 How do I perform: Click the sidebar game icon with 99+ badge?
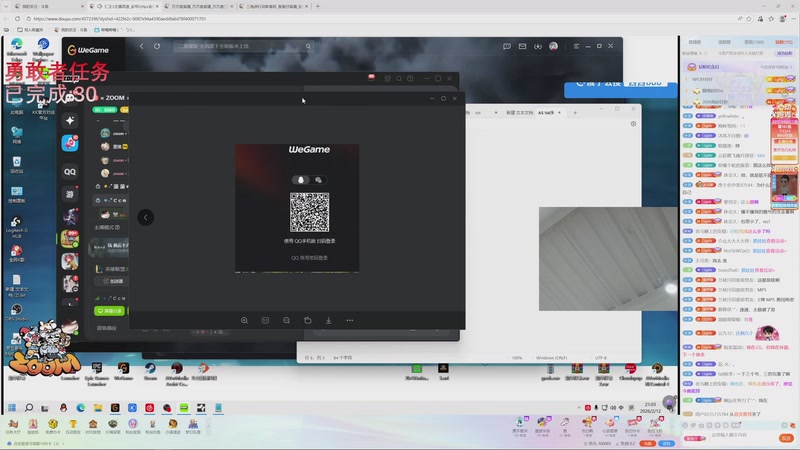[x=70, y=239]
